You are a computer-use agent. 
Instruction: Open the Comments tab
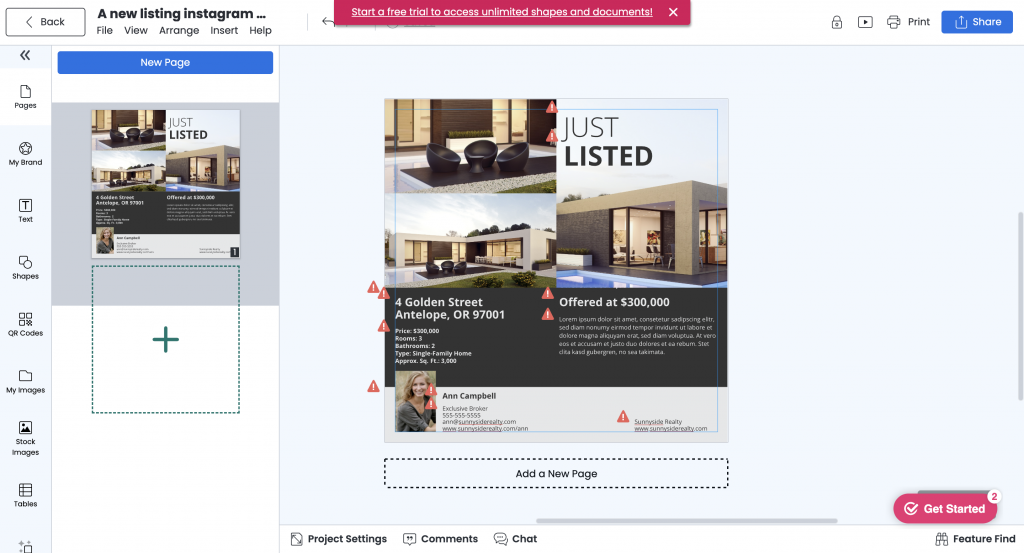coord(440,539)
